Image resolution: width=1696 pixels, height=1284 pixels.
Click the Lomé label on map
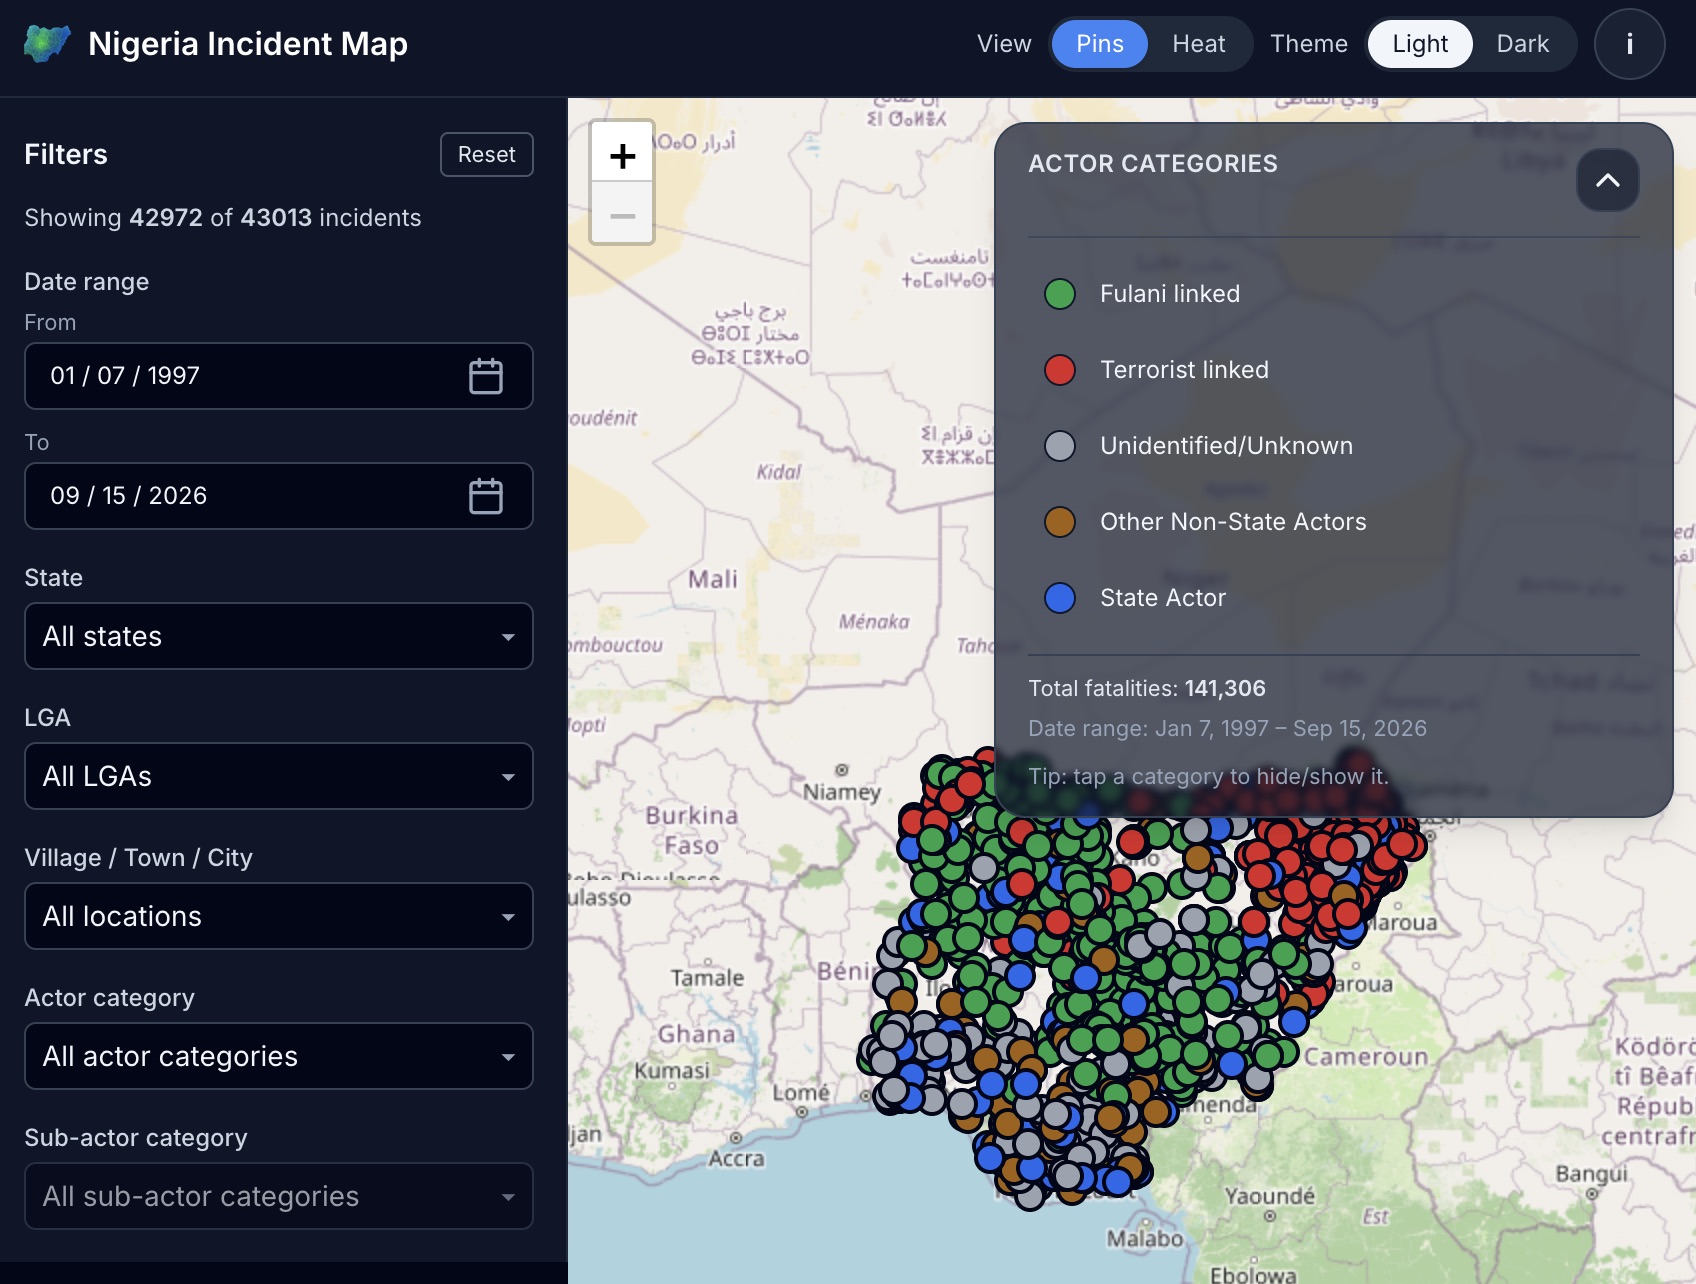coord(801,1093)
